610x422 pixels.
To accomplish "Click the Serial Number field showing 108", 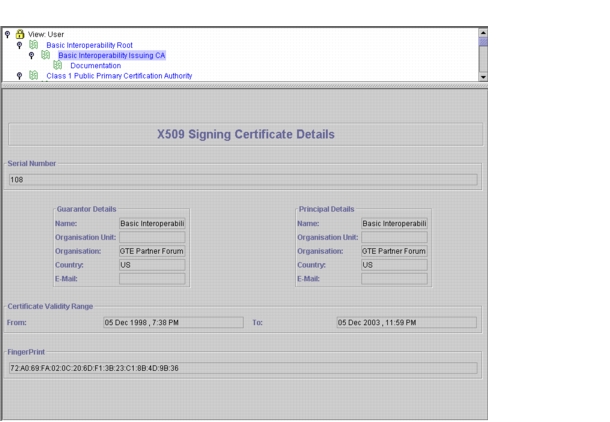I will [243, 180].
